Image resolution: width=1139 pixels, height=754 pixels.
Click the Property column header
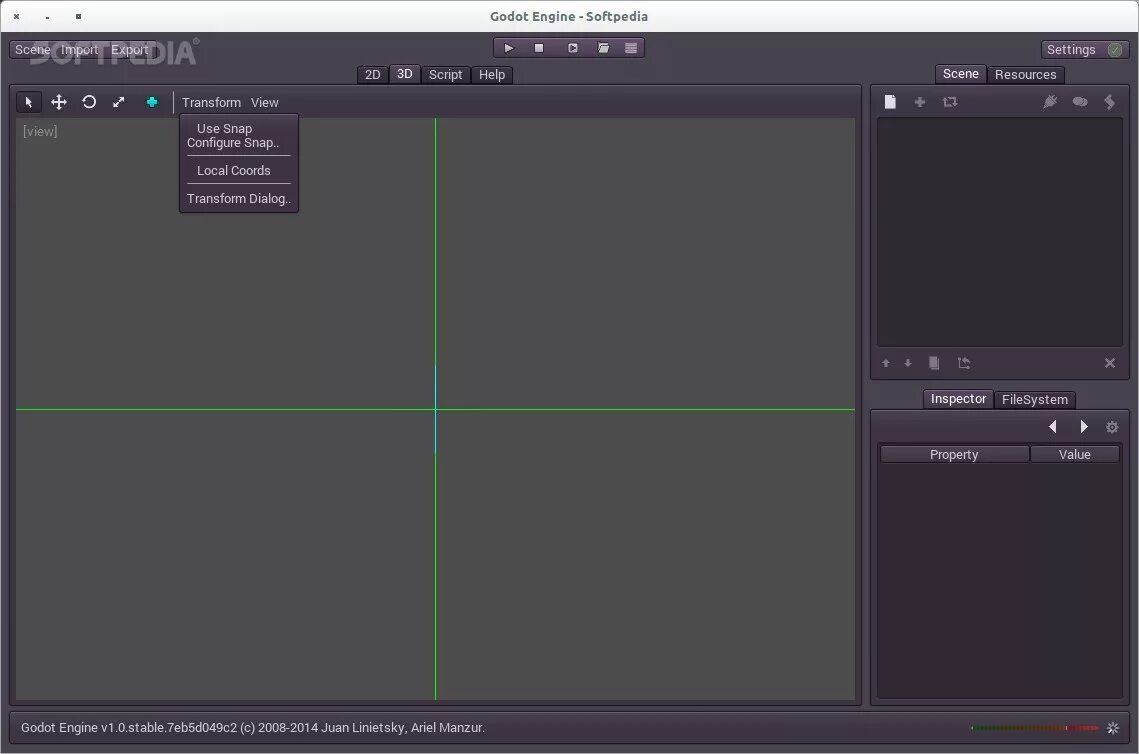954,455
